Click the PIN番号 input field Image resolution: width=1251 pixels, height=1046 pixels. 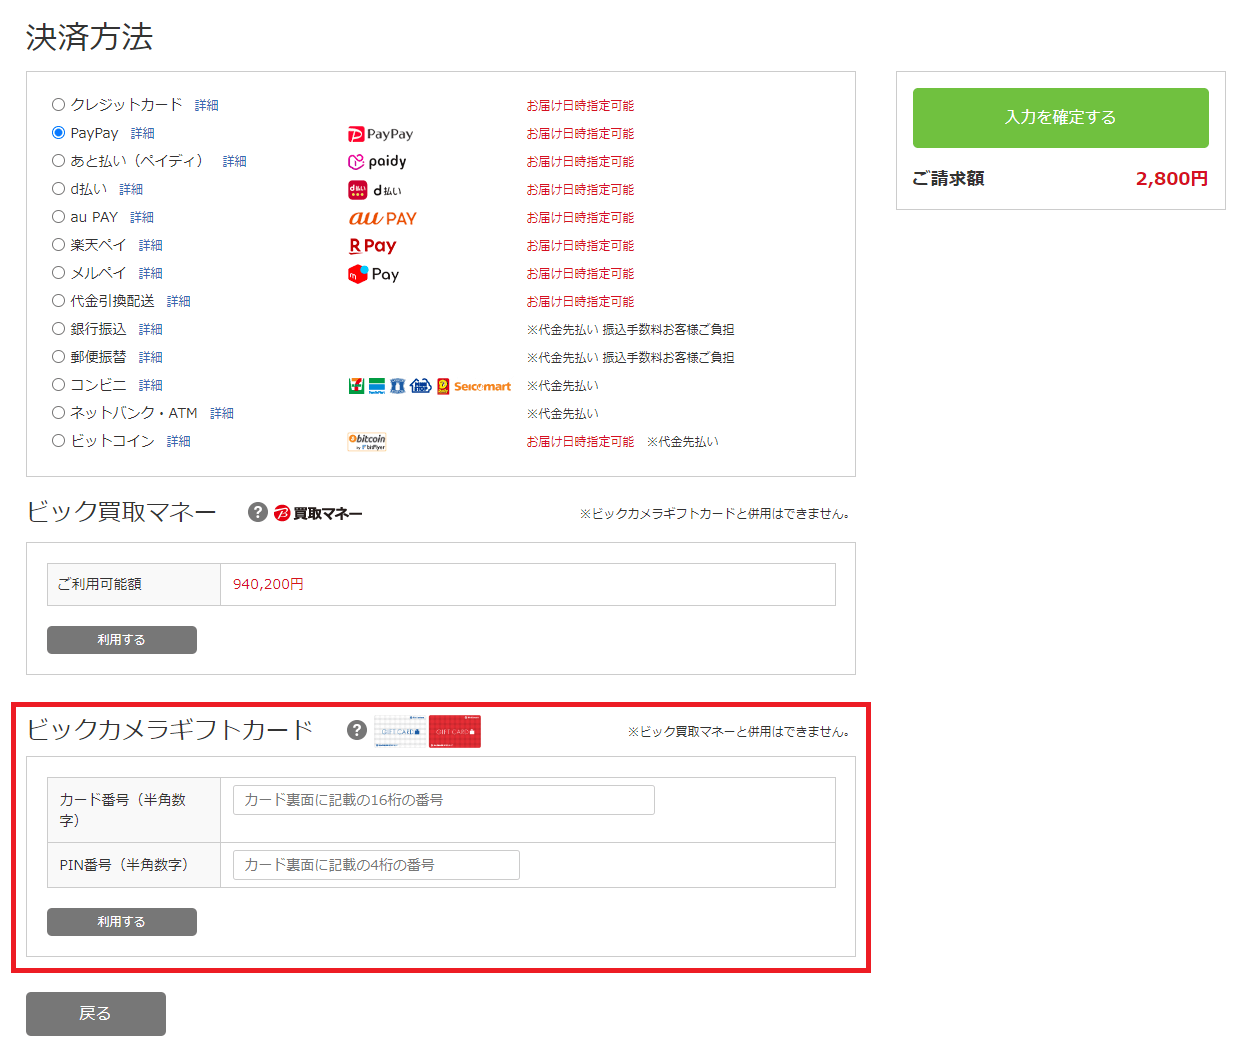[376, 865]
